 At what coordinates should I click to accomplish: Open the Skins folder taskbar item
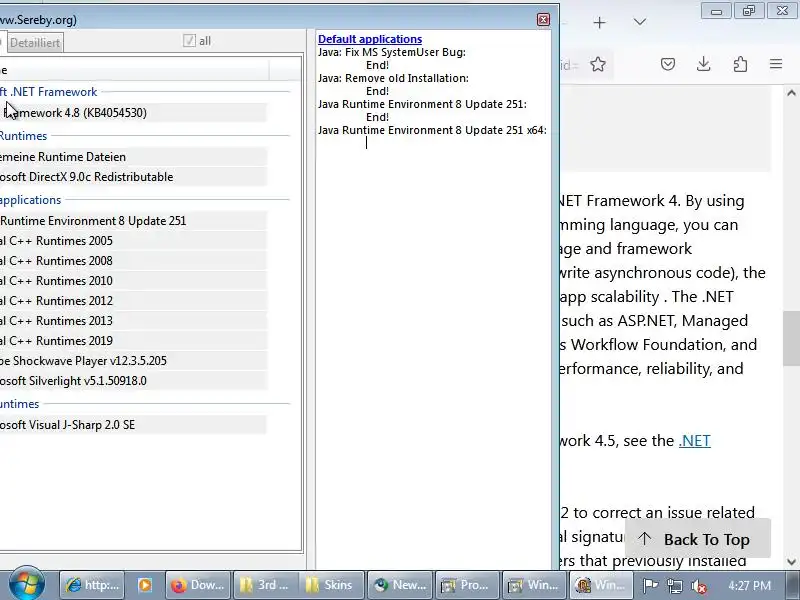pyautogui.click(x=332, y=585)
